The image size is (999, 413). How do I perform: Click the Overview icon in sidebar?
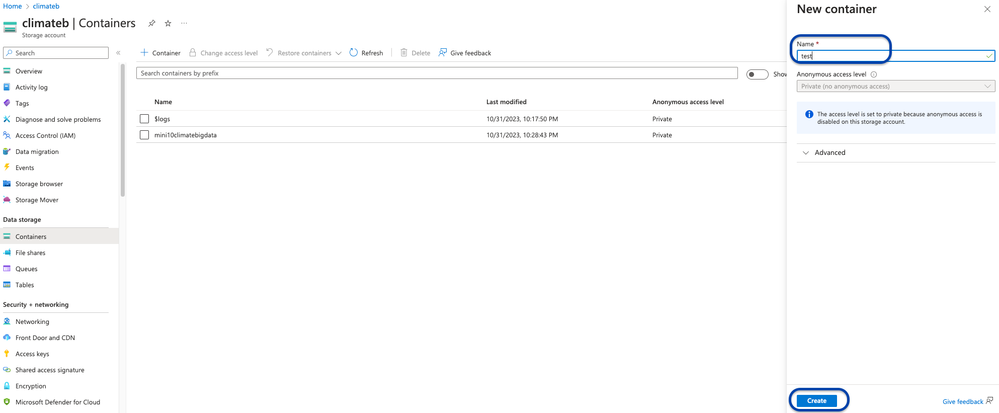[7, 71]
